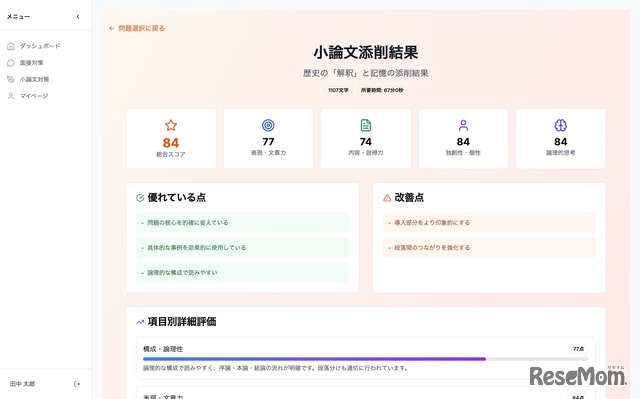This screenshot has height=399, width=640.
Task: Click the 77点 score badge
Action: [578, 349]
